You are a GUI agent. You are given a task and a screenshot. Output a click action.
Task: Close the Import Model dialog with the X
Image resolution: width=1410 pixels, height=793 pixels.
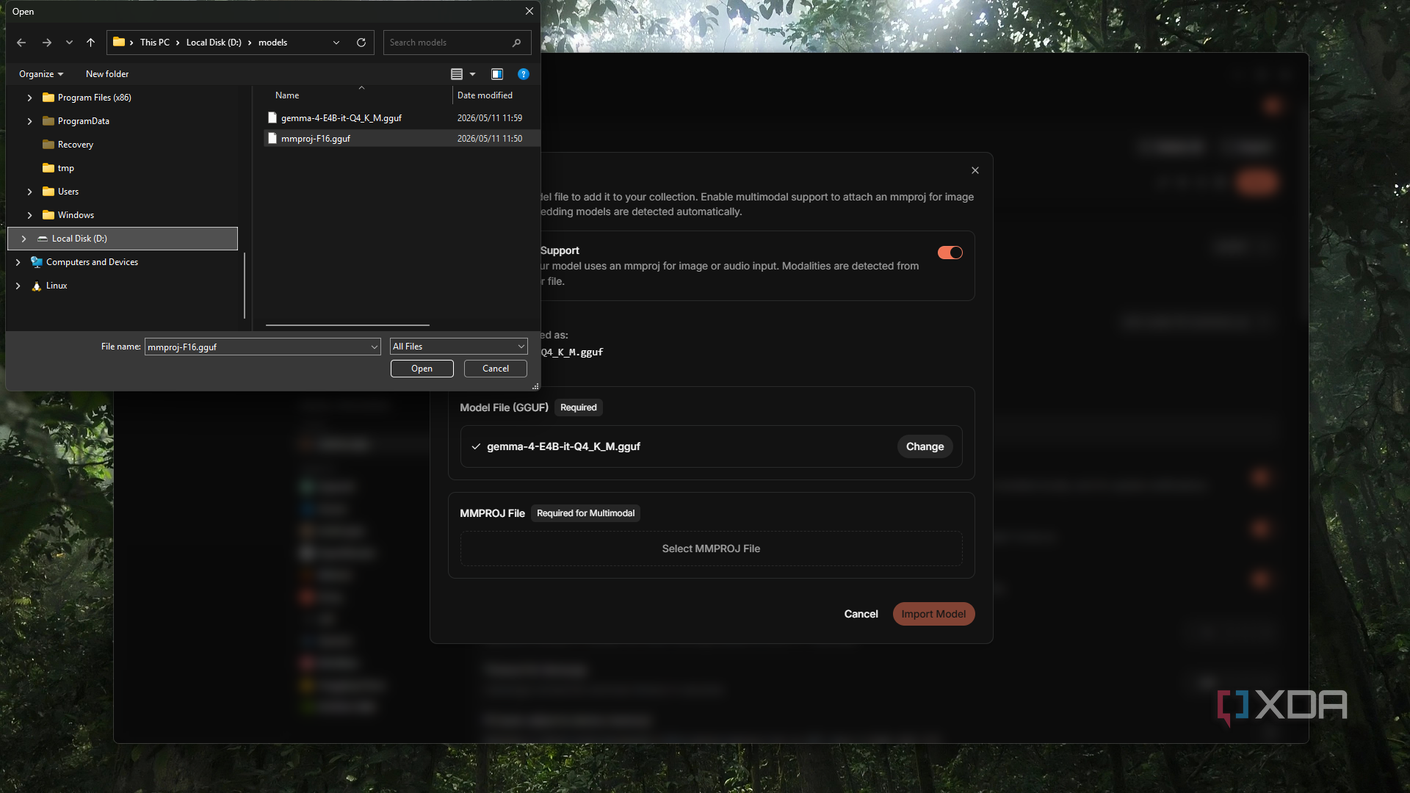(x=975, y=170)
